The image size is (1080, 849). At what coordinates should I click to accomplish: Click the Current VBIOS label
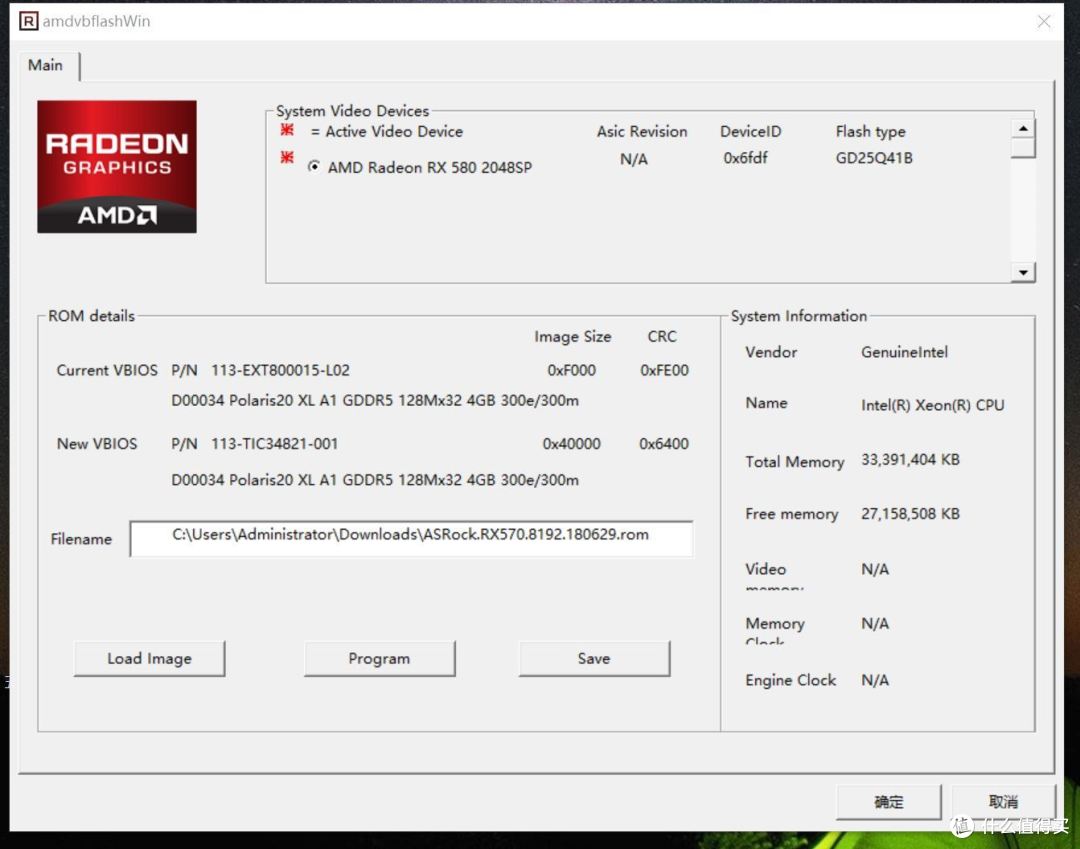click(107, 370)
